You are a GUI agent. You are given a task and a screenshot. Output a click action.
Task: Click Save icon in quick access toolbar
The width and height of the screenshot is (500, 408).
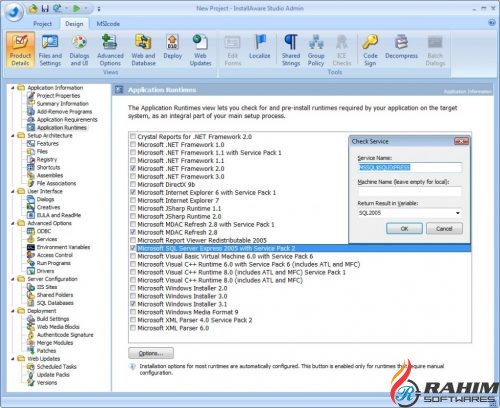[45, 9]
